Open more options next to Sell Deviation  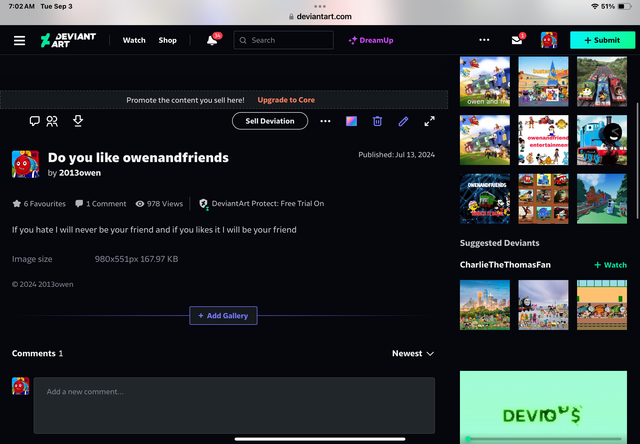[x=325, y=121]
